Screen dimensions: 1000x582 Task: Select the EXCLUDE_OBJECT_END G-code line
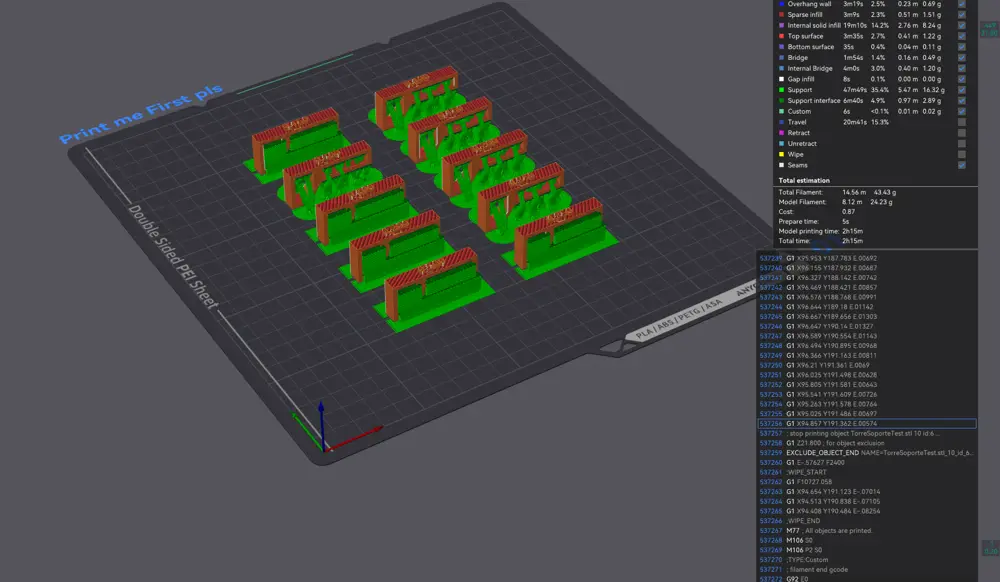pyautogui.click(x=867, y=453)
